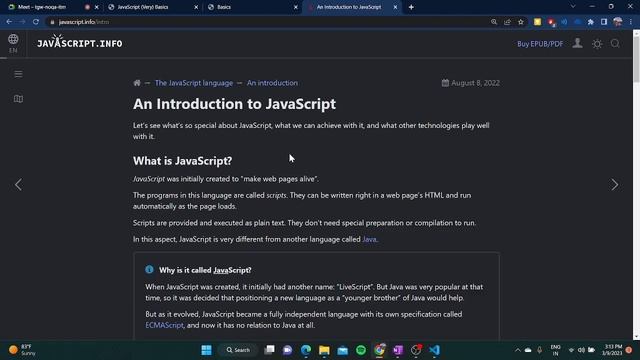The image size is (640, 360).
Task: Go to the previous lesson arrow
Action: click(x=18, y=184)
